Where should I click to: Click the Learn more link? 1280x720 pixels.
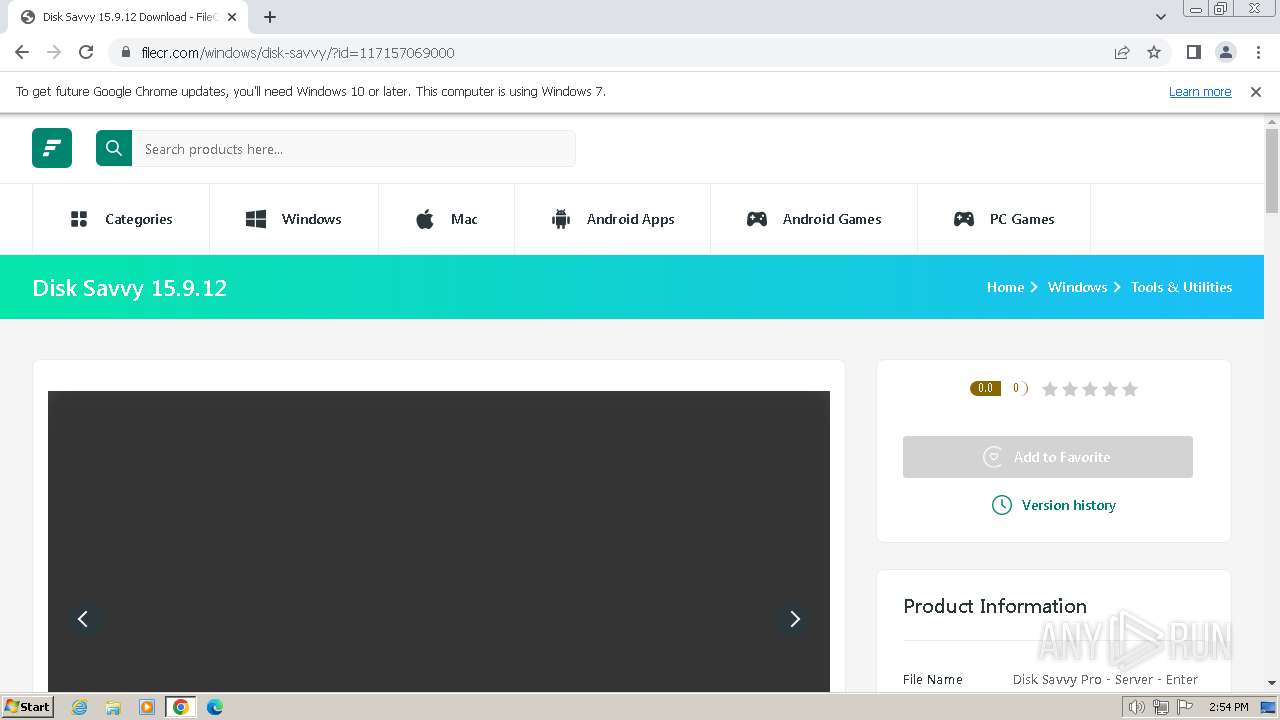click(1200, 91)
